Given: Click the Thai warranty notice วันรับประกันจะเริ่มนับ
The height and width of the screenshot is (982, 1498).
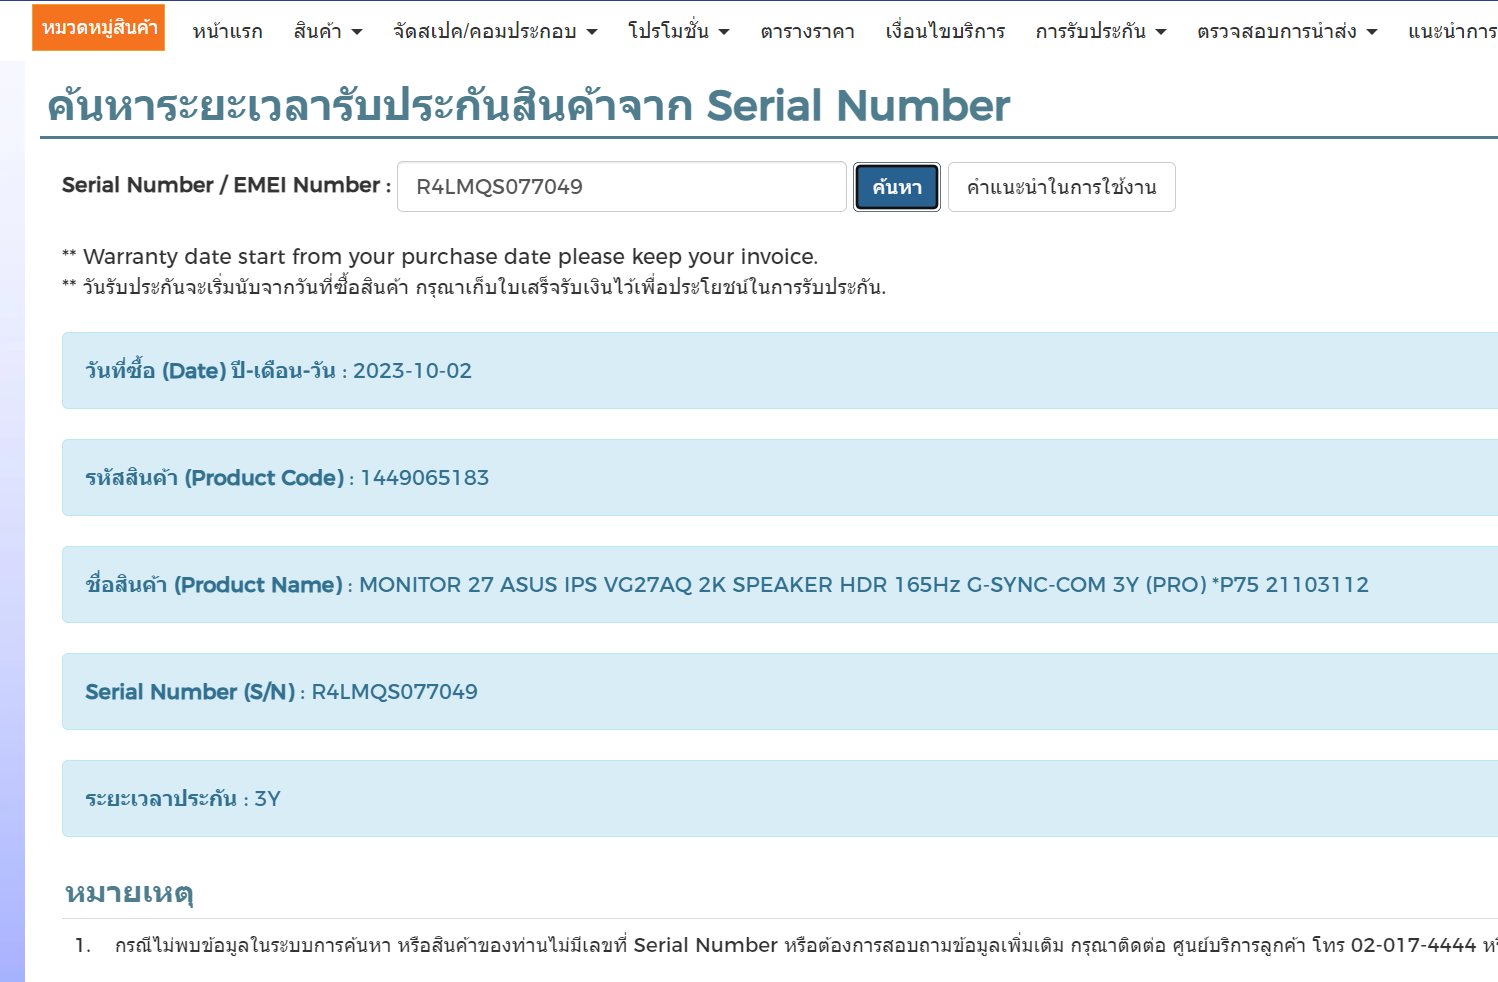Looking at the screenshot, I should tap(474, 288).
